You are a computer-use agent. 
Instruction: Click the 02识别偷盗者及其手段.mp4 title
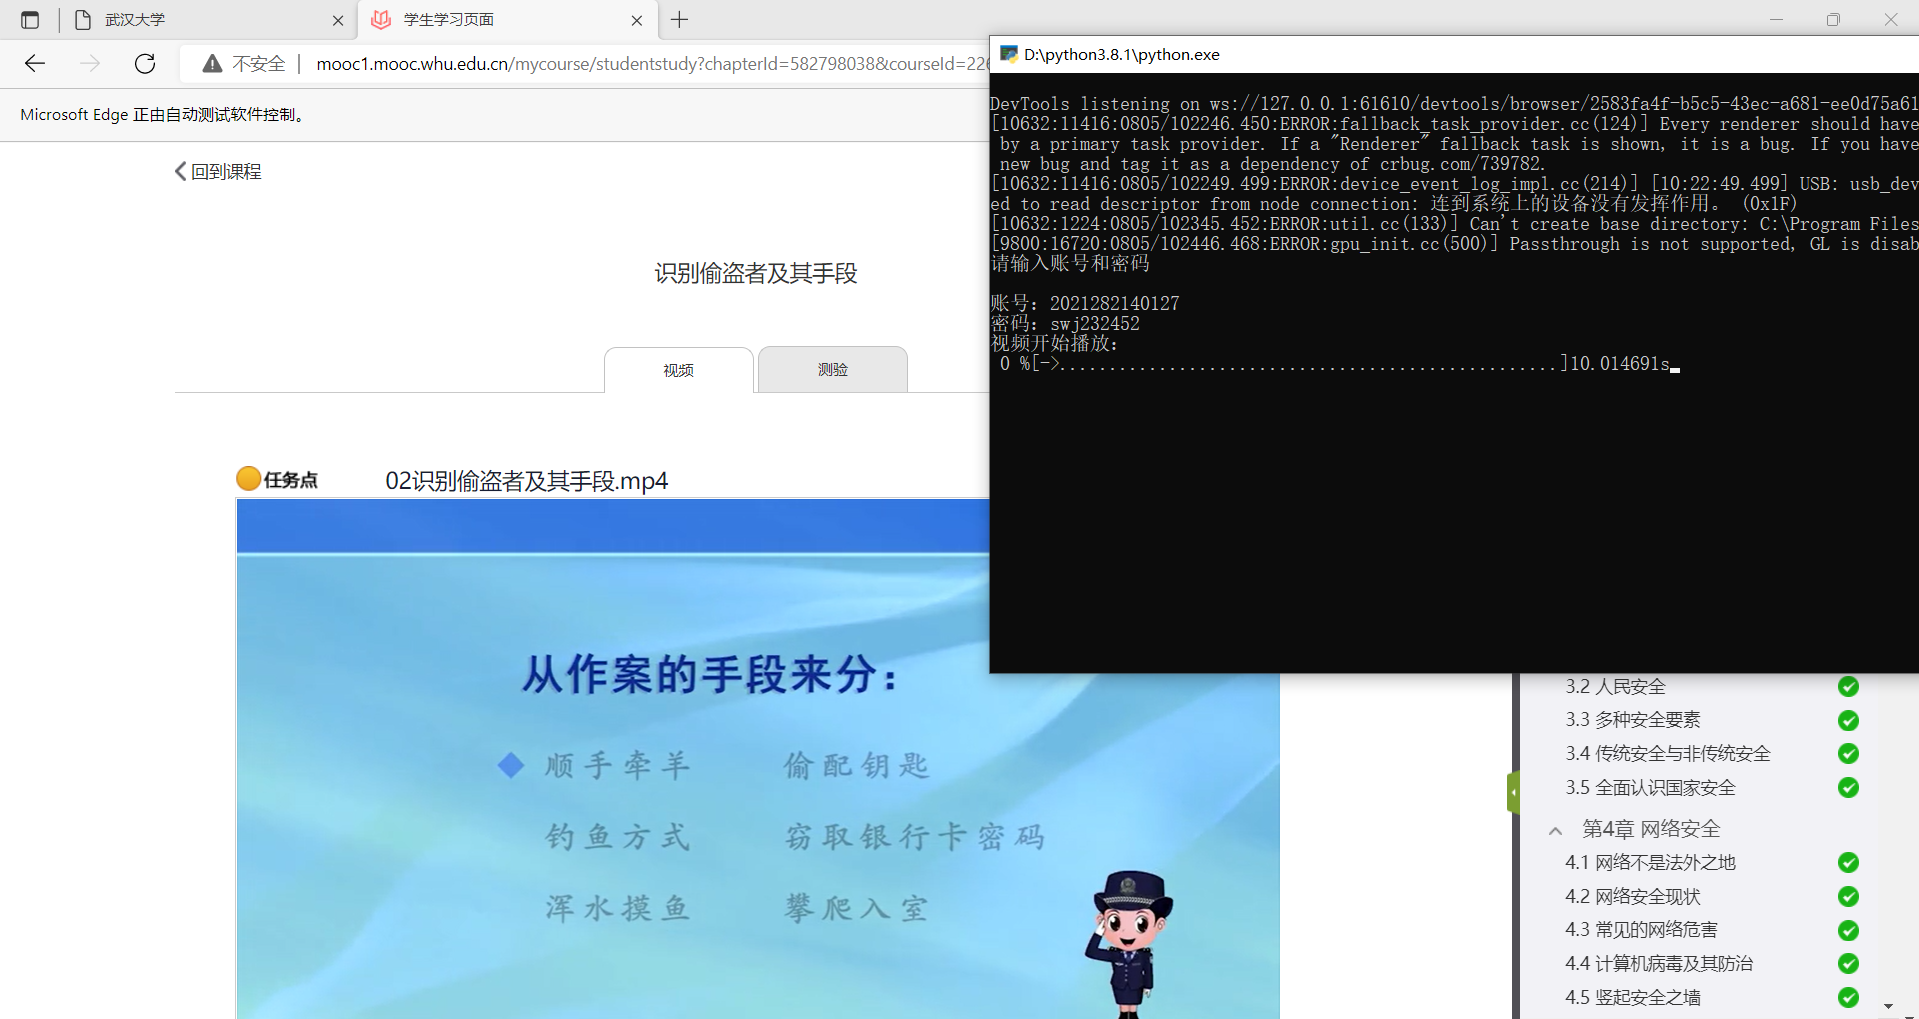tap(527, 481)
